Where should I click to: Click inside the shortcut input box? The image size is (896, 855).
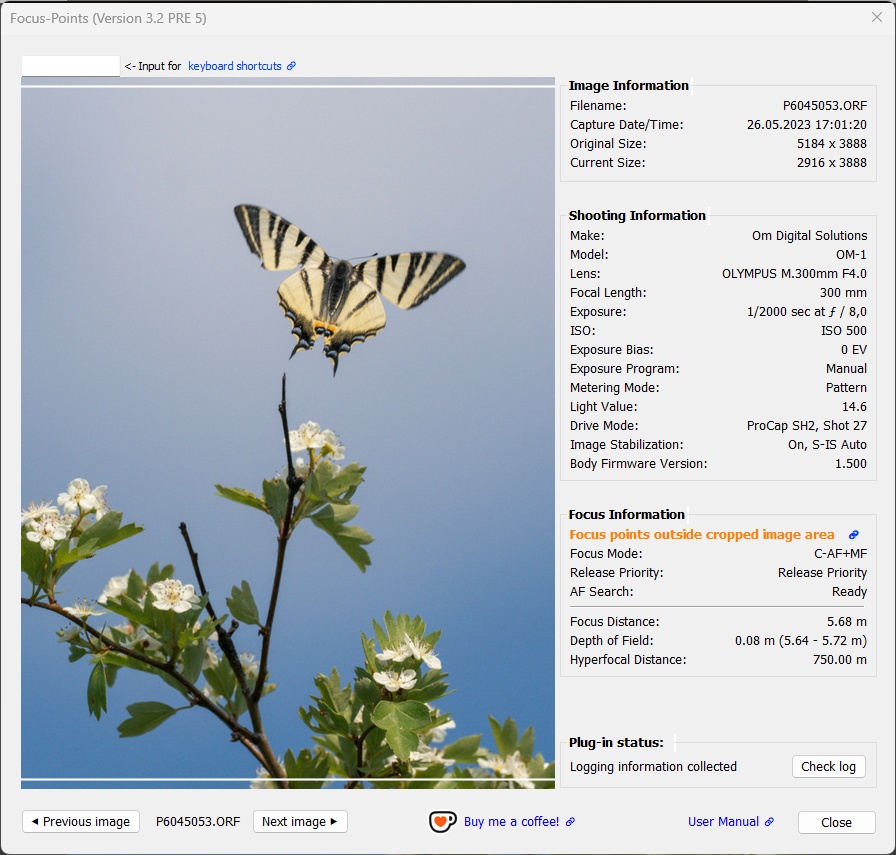(x=70, y=65)
